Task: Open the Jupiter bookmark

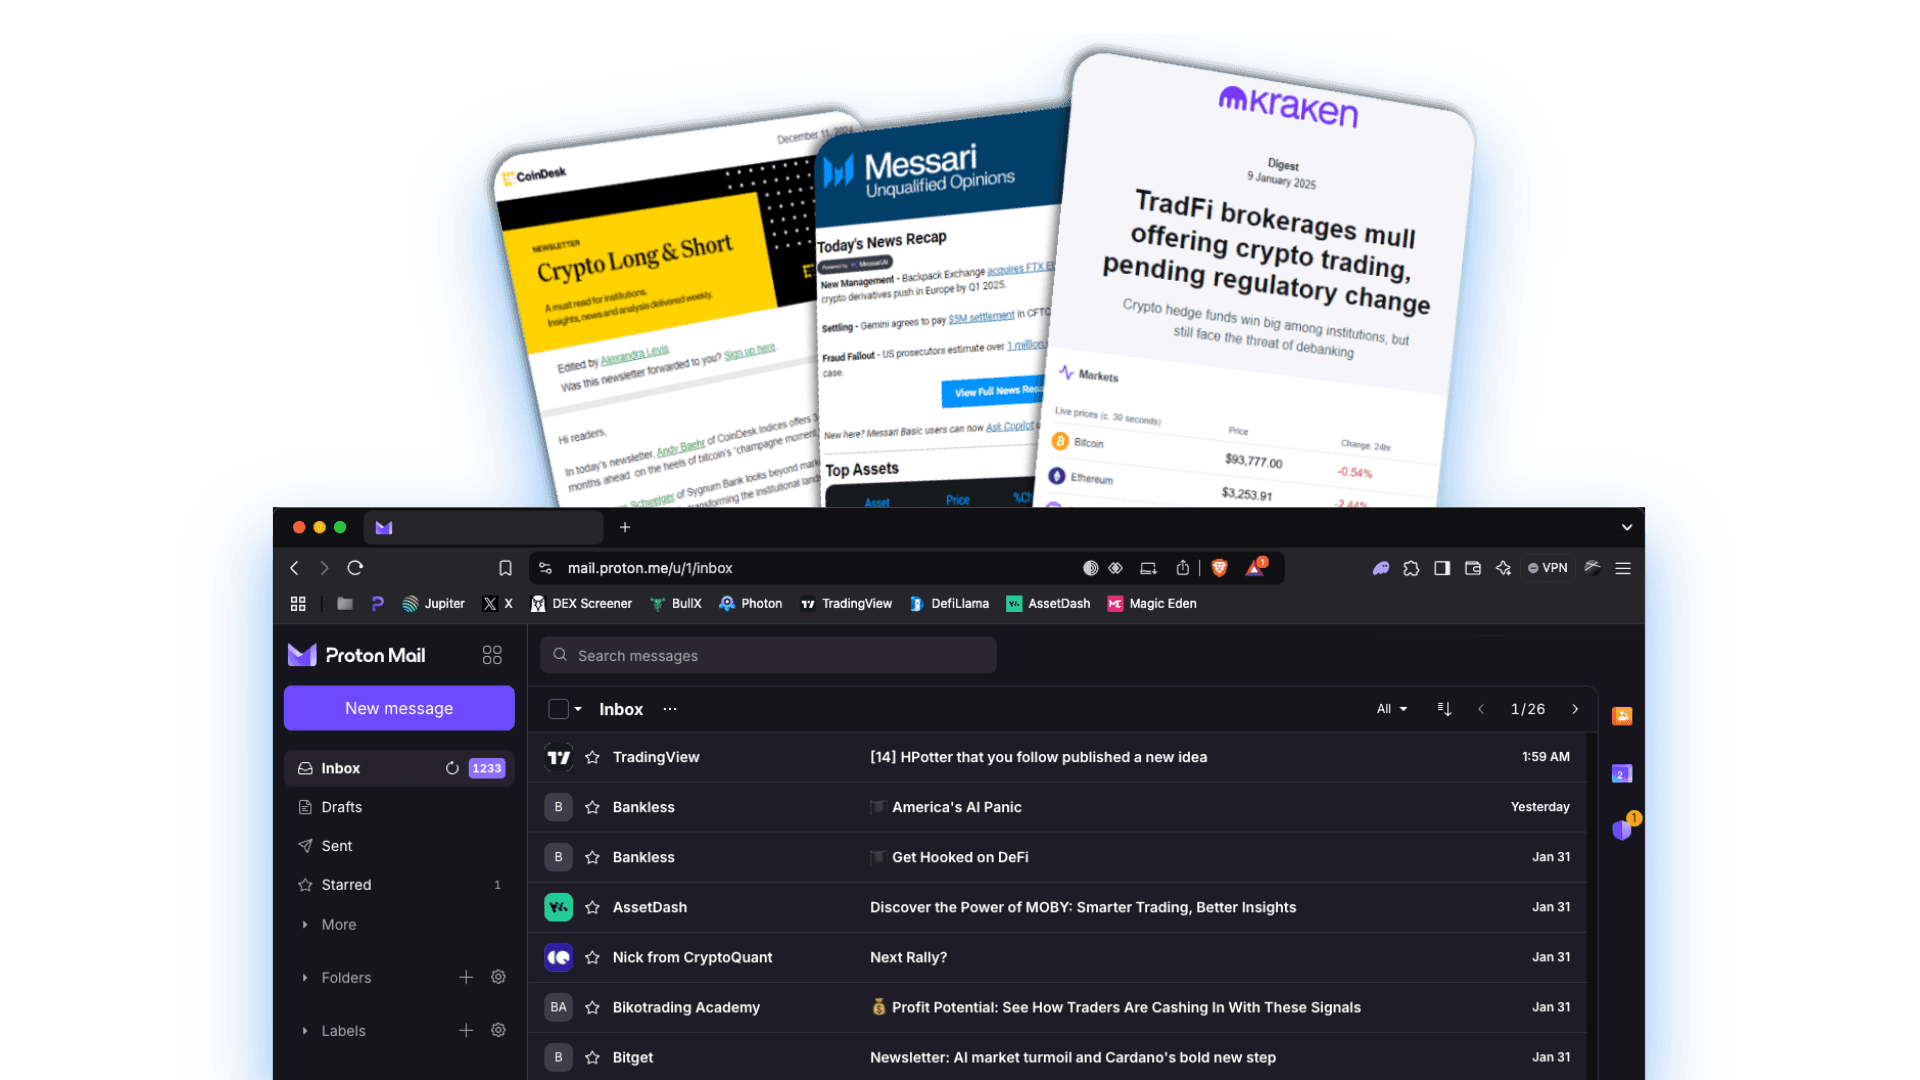Action: click(433, 604)
